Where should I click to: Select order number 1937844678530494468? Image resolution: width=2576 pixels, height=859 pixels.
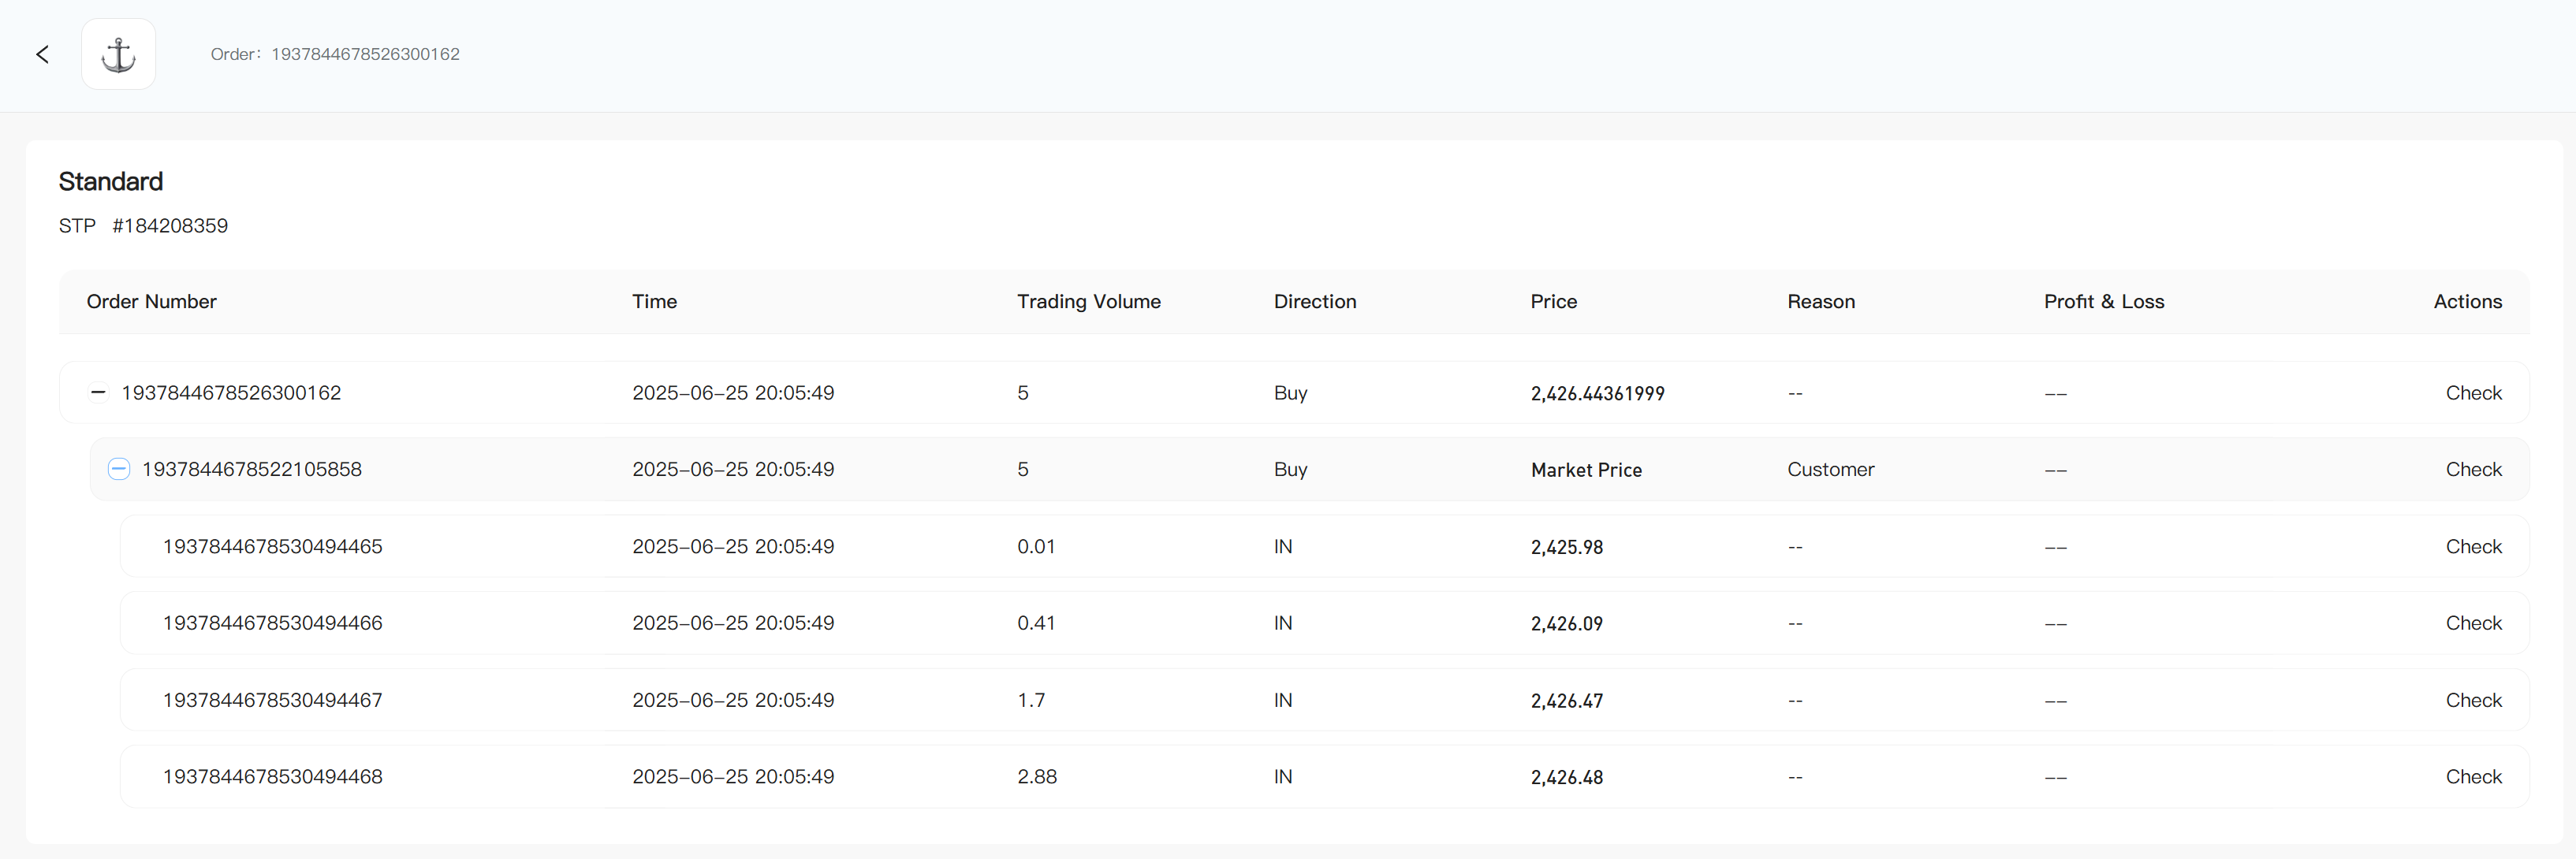(272, 776)
